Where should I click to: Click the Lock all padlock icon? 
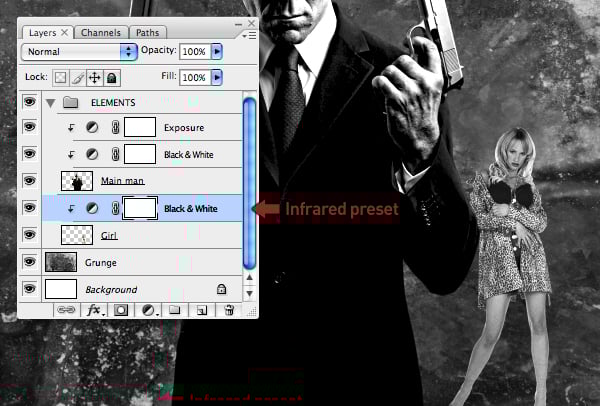111,78
